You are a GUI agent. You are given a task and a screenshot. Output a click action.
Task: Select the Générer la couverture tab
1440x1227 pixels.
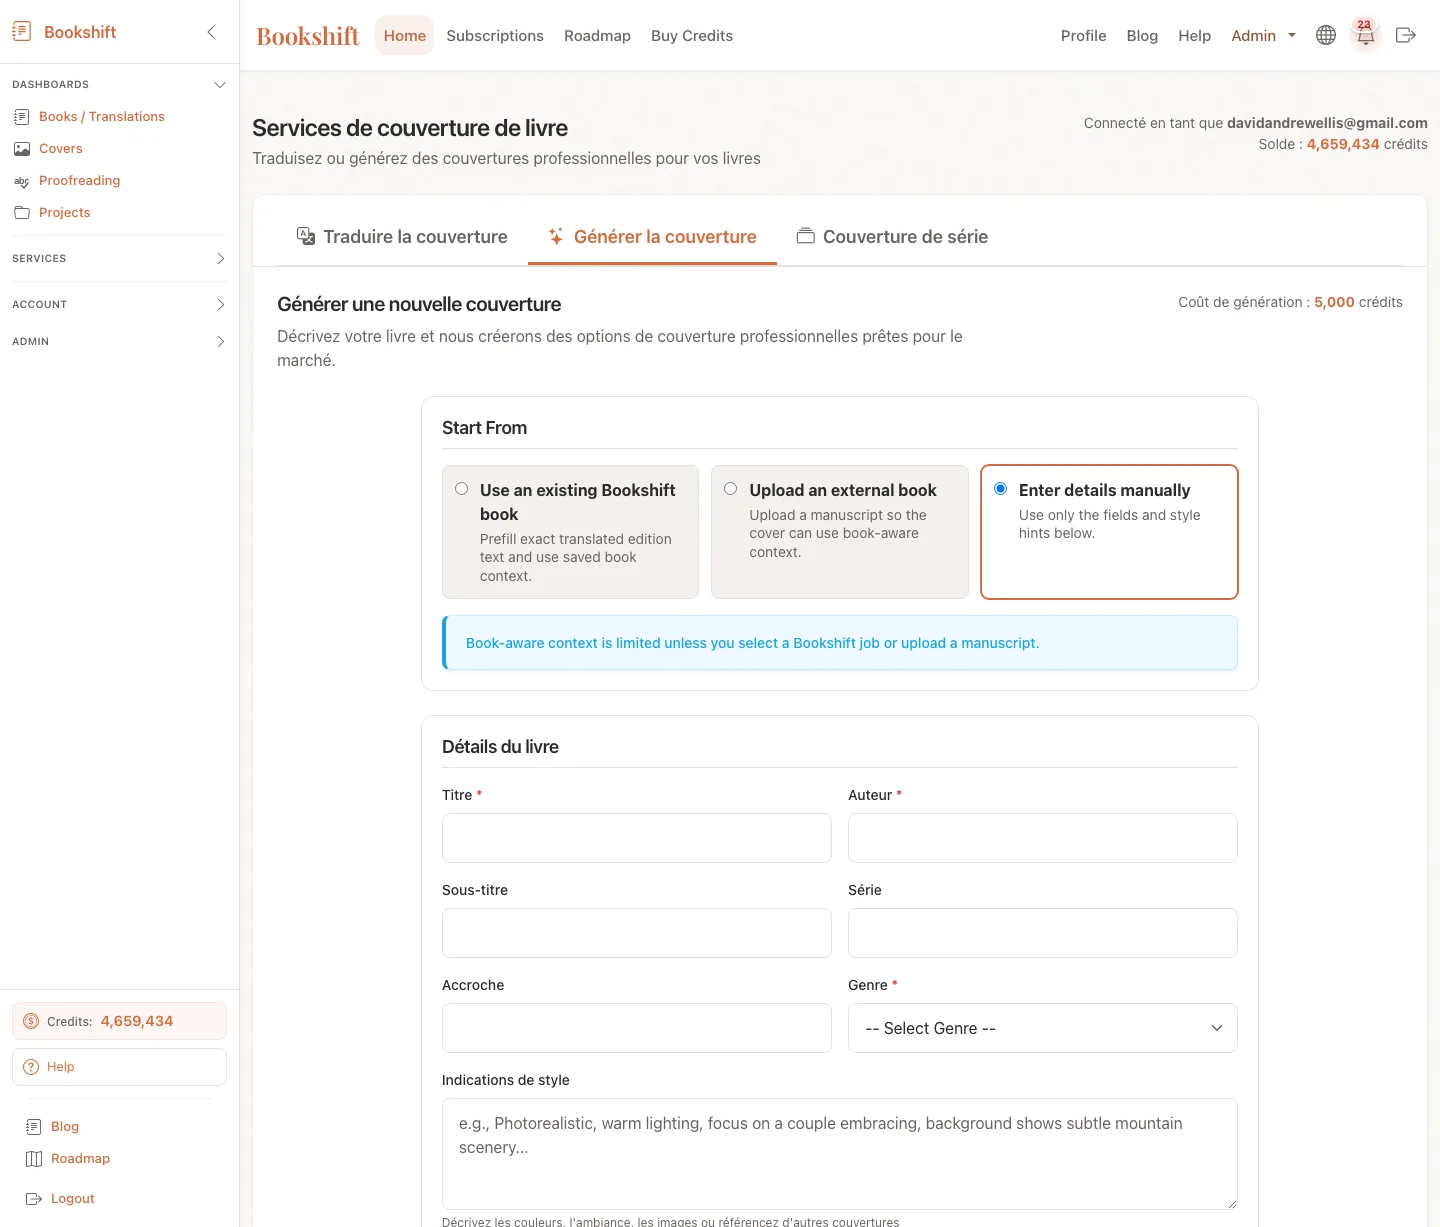pos(652,236)
